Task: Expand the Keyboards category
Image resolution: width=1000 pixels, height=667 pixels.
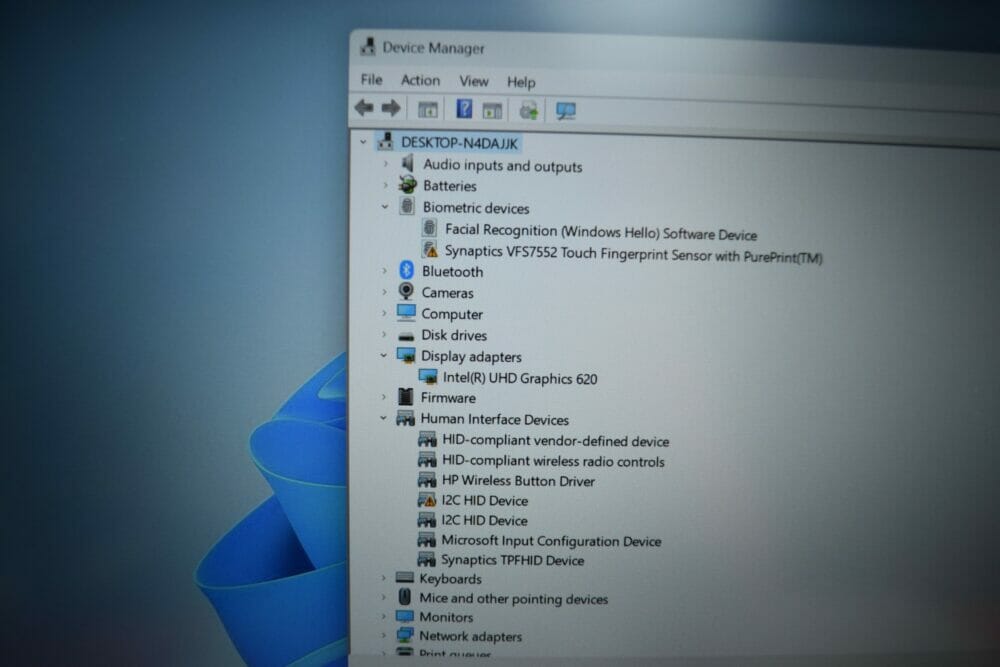Action: 383,578
